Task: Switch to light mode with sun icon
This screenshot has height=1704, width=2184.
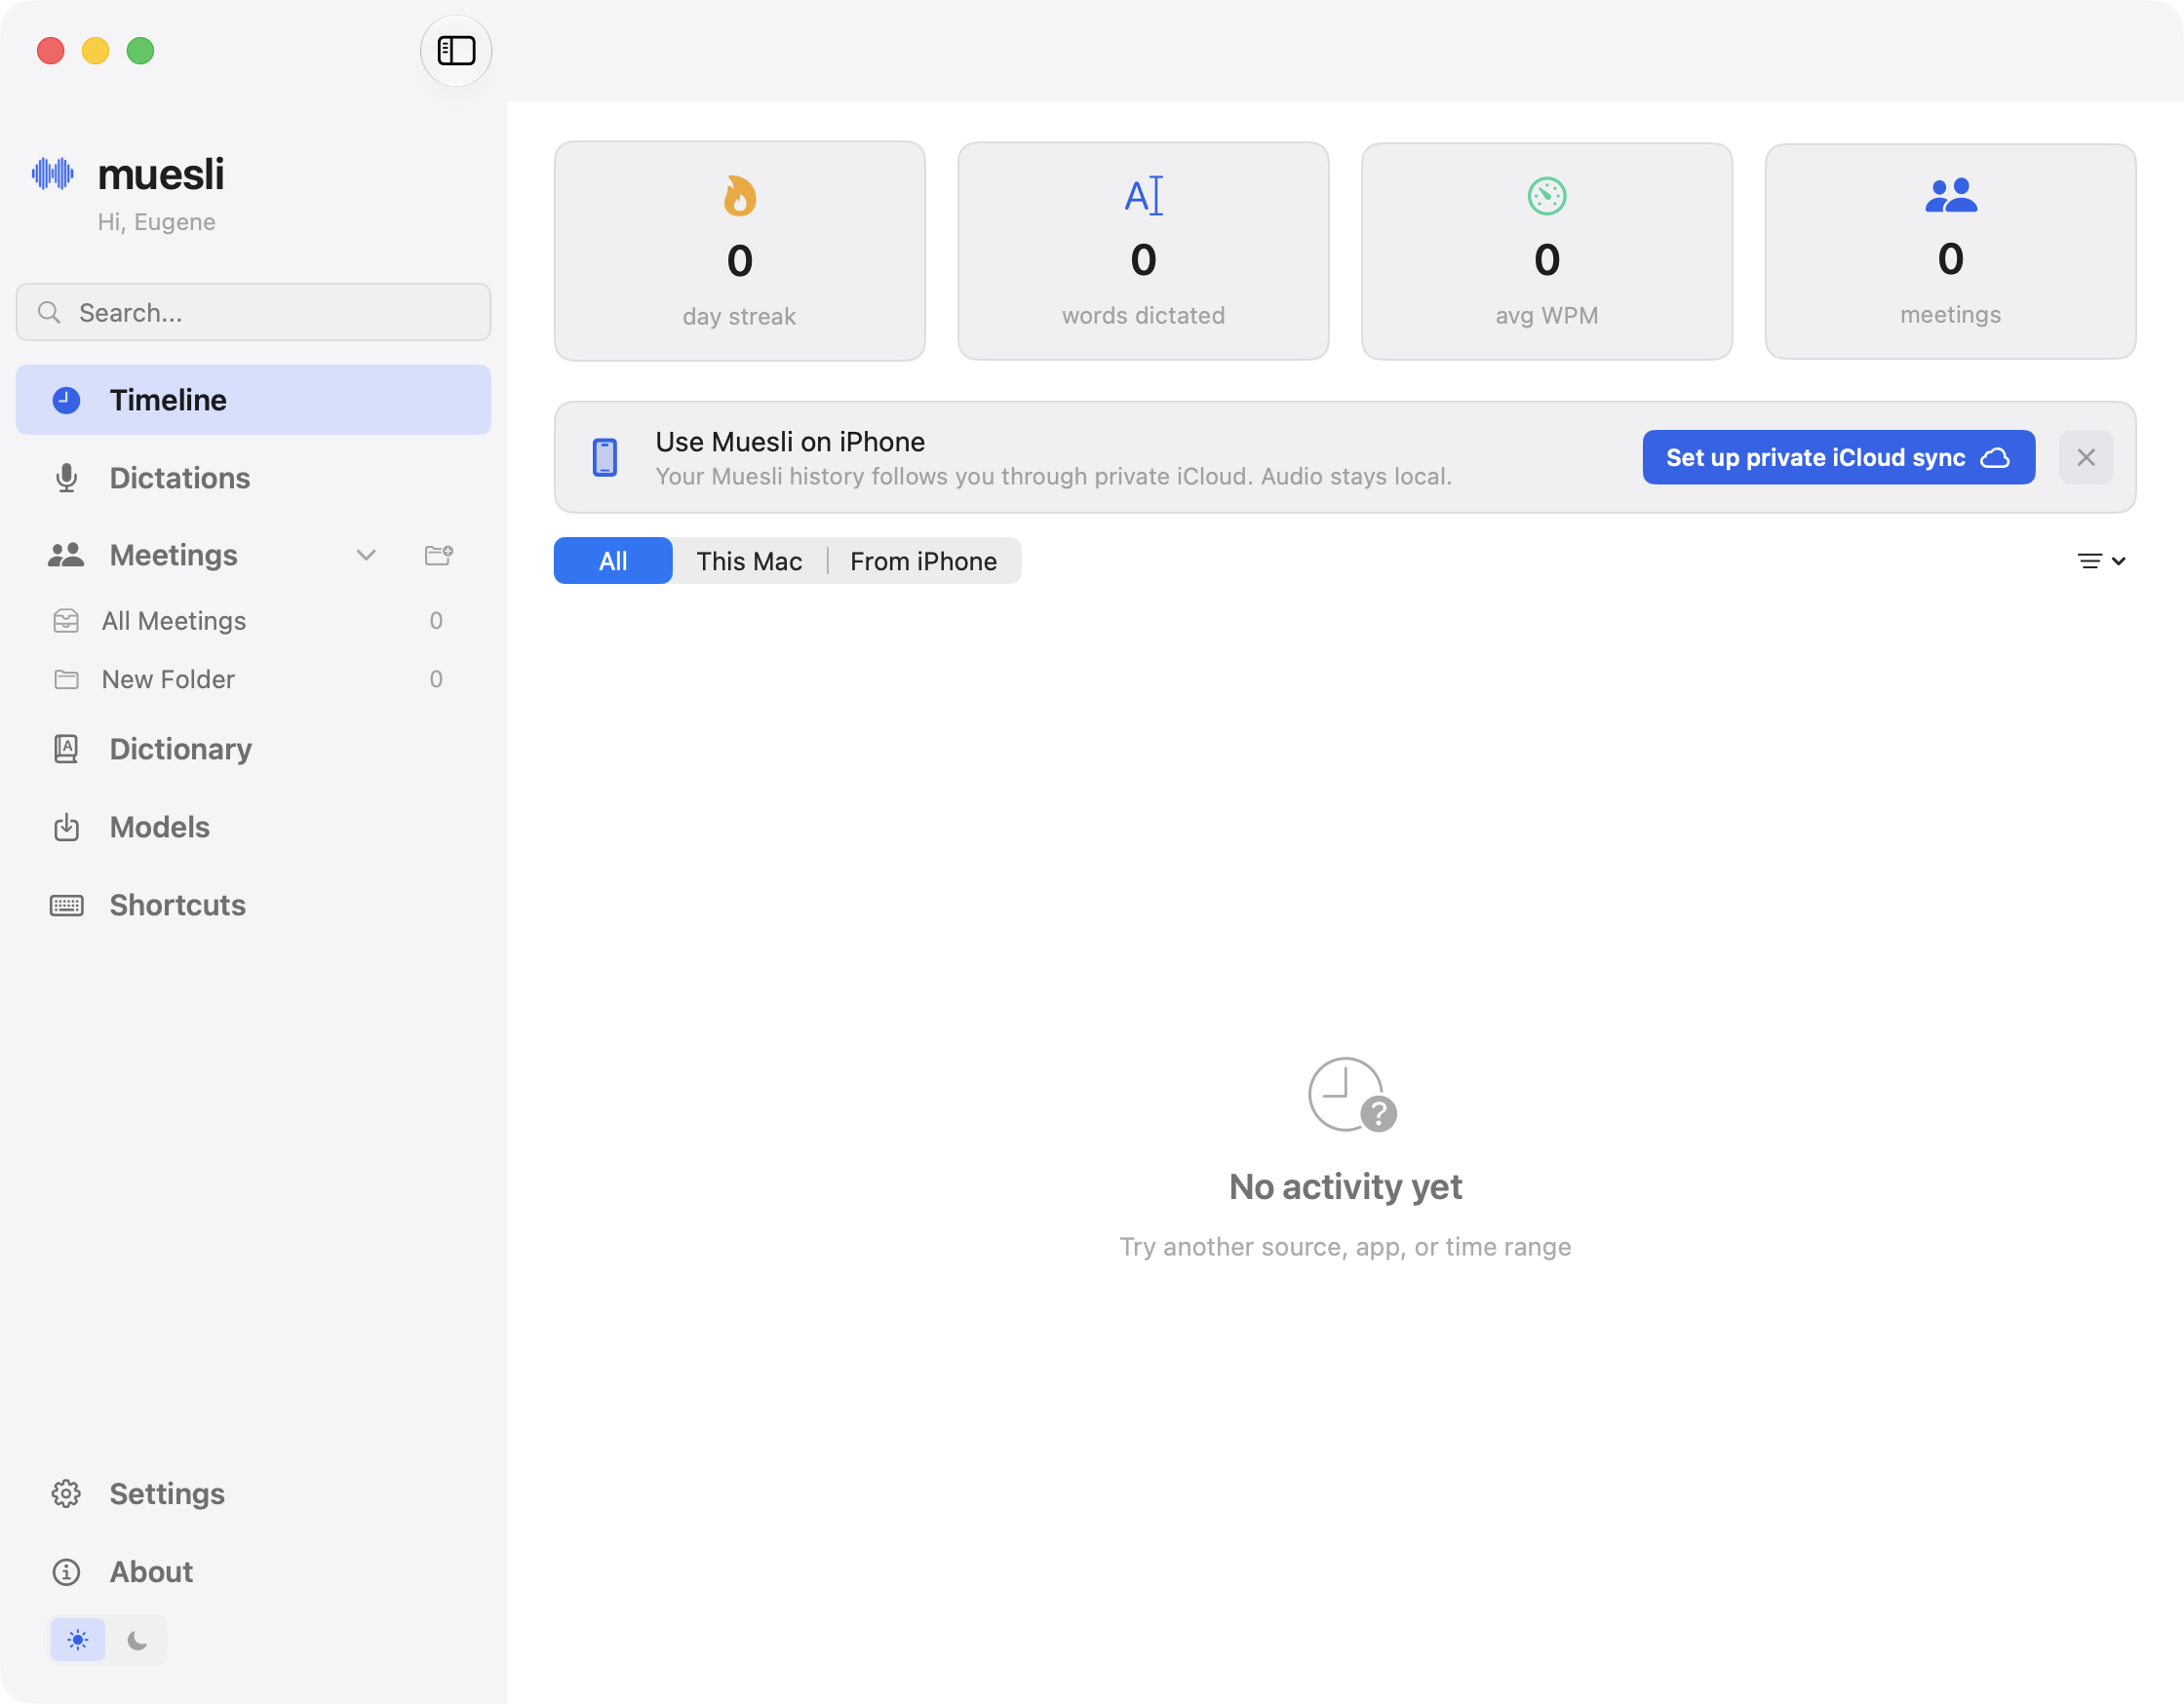Action: click(78, 1640)
